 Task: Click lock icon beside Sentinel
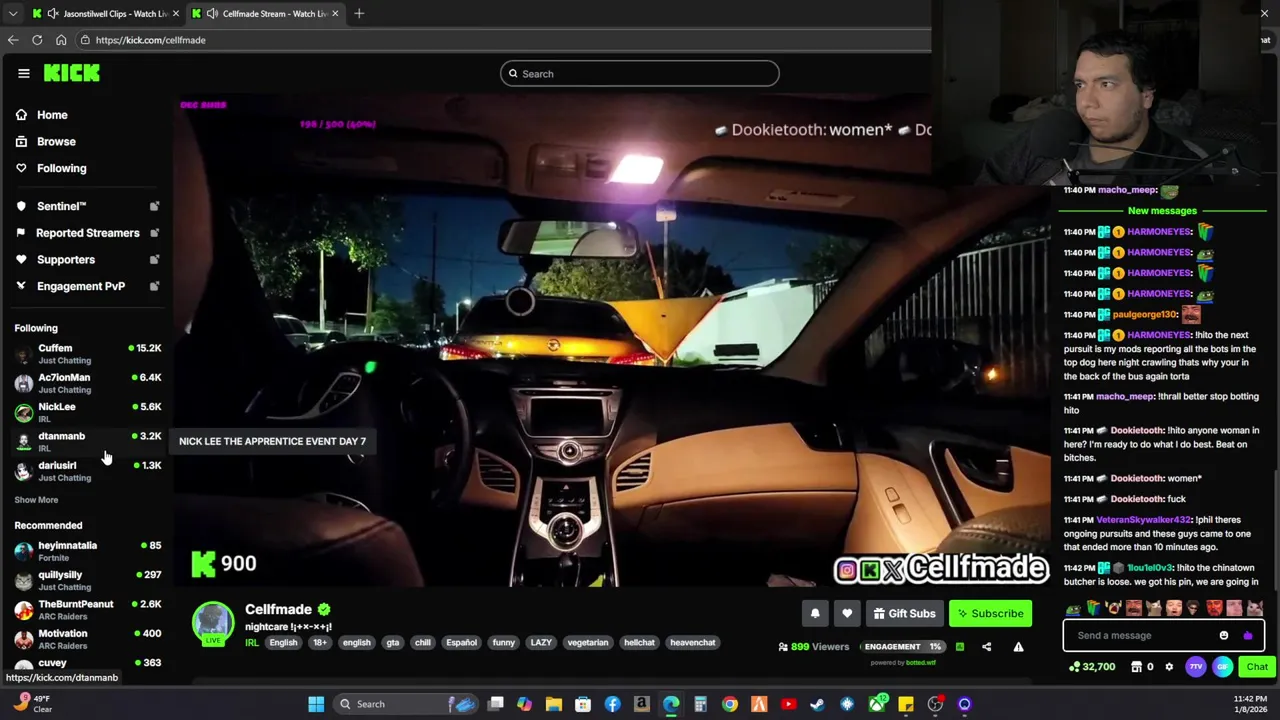click(154, 206)
